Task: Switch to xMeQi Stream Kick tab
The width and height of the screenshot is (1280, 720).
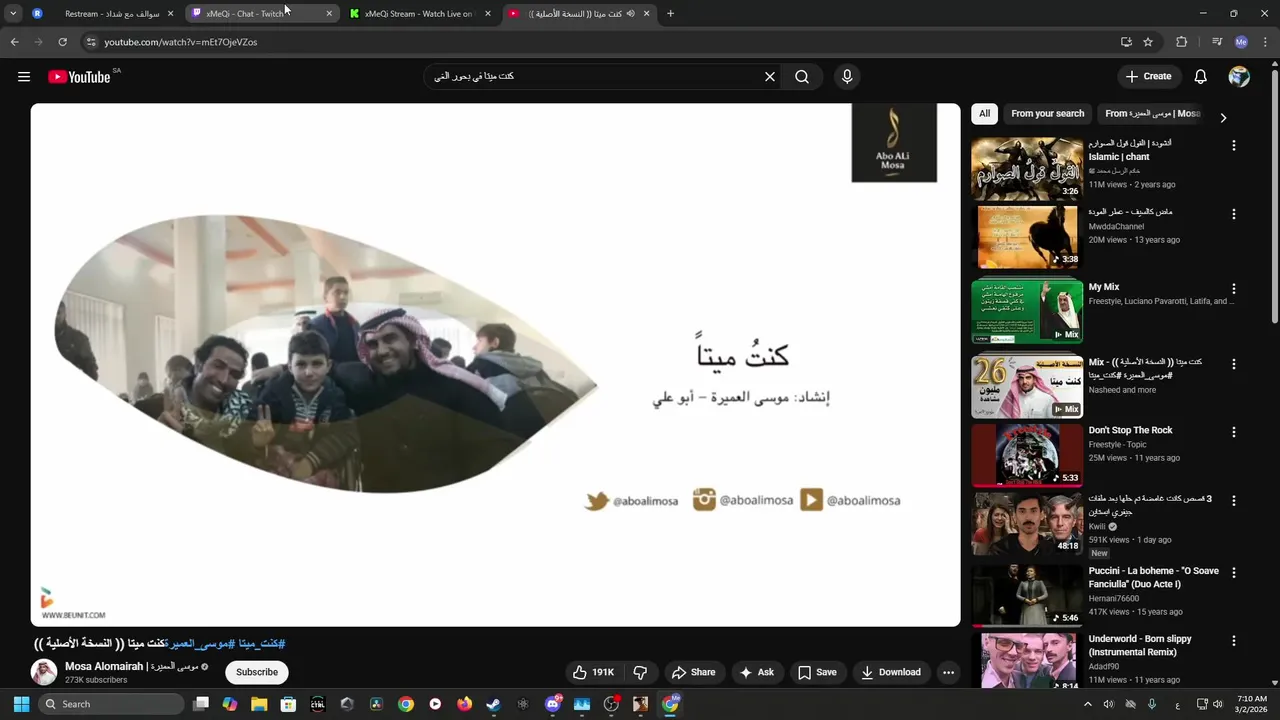Action: coord(421,13)
